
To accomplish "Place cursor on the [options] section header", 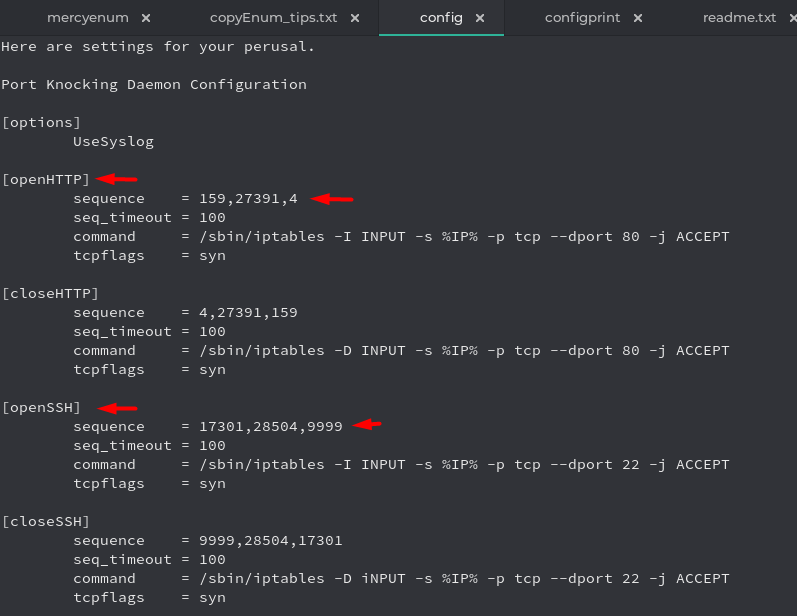I will pos(41,122).
